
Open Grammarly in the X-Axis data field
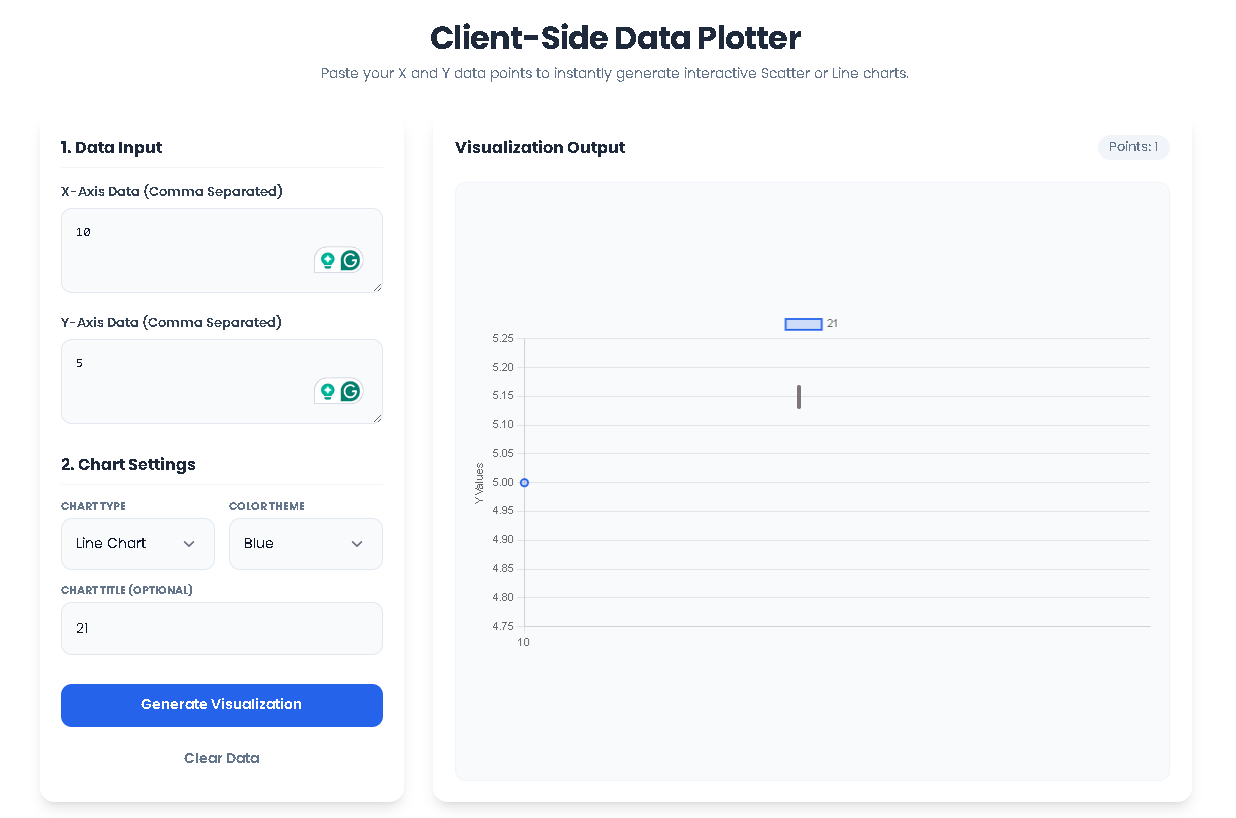(x=351, y=259)
